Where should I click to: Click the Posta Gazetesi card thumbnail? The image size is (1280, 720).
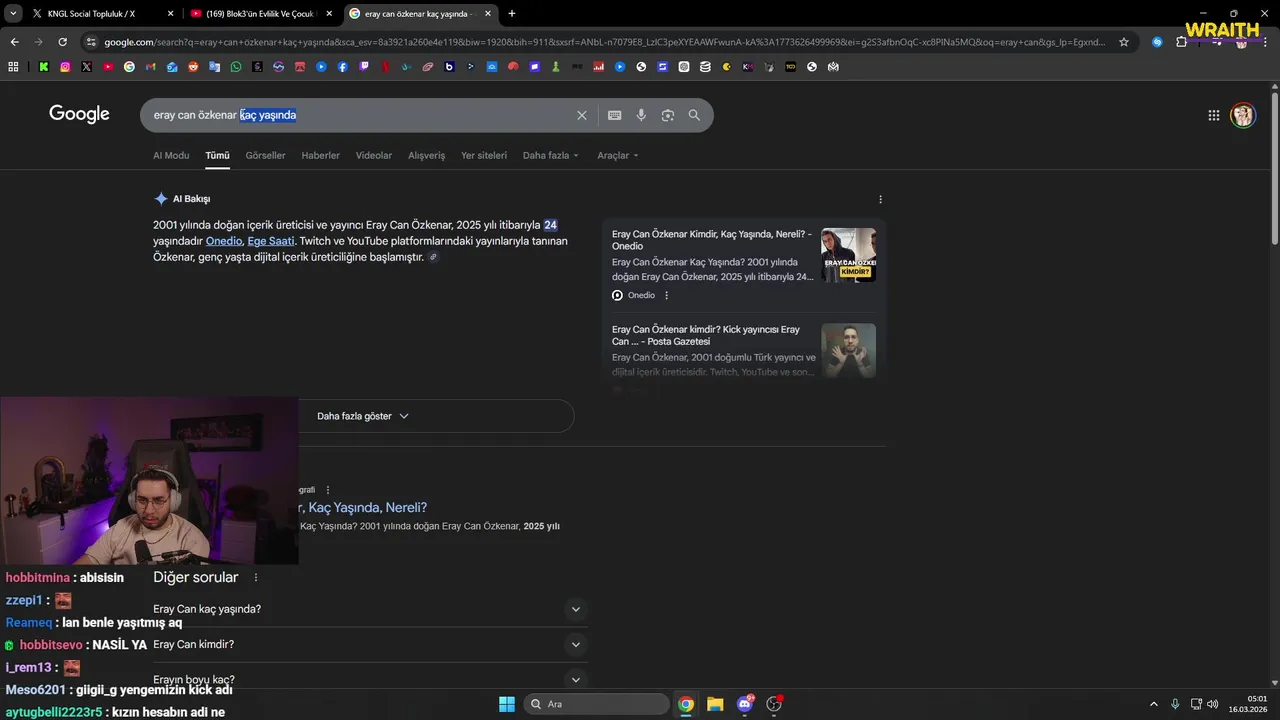[848, 350]
